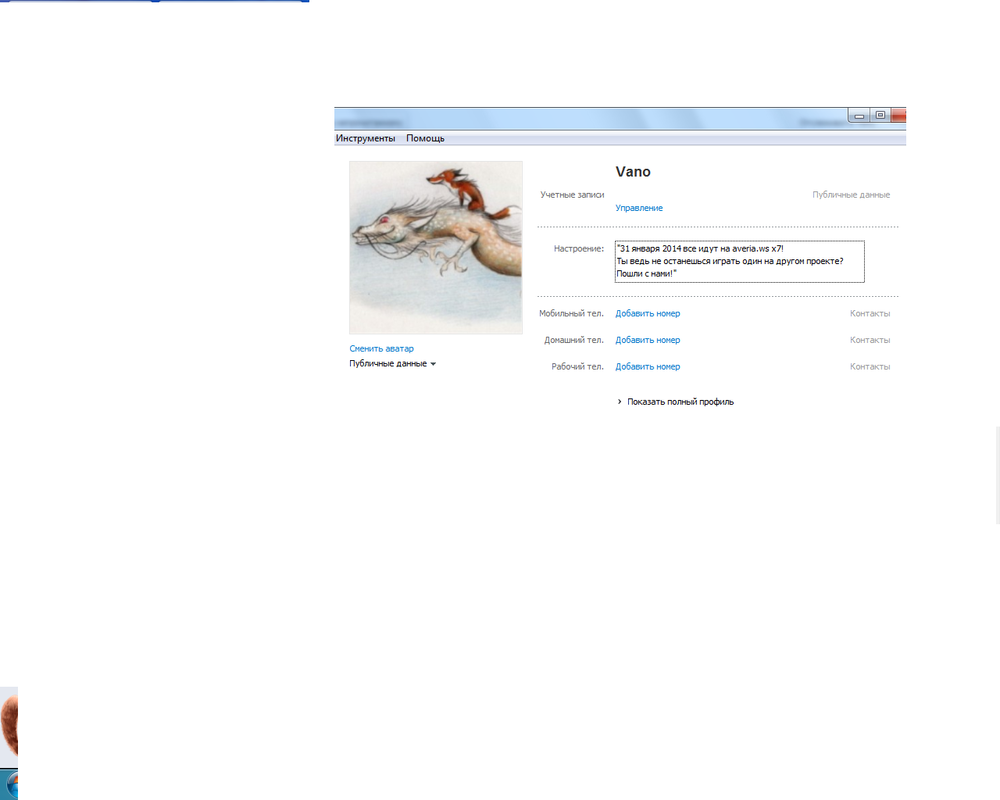Viewport: 1000px width, 800px height.
Task: Open the Инструменты menu
Action: point(365,138)
